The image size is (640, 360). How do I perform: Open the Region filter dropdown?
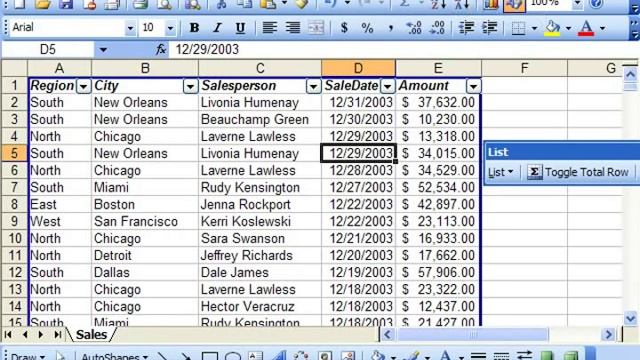84,86
